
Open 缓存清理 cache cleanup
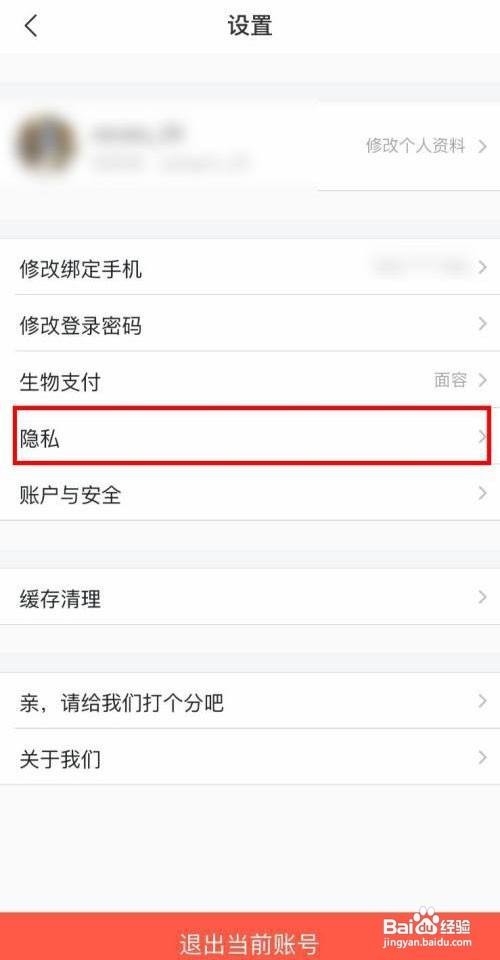[250, 597]
